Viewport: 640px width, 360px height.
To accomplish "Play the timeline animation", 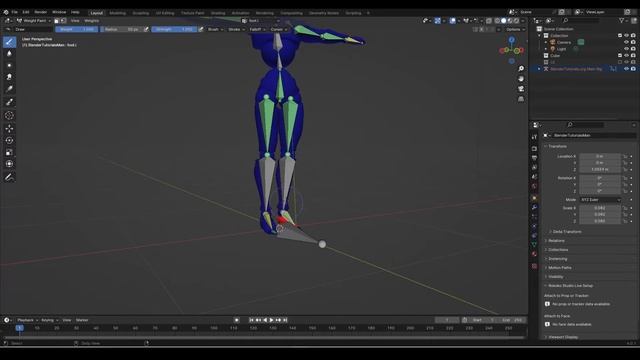I will point(271,320).
